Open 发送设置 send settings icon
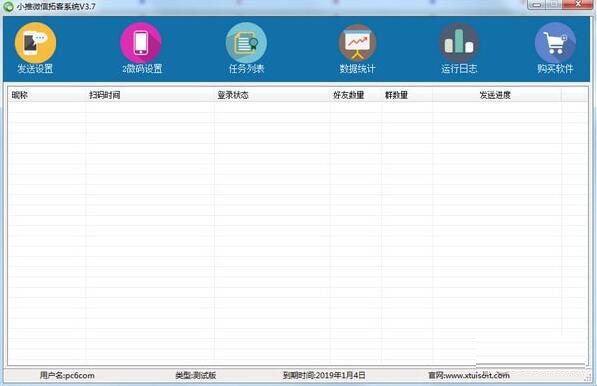Viewport: 597px width, 386px height. [35, 43]
